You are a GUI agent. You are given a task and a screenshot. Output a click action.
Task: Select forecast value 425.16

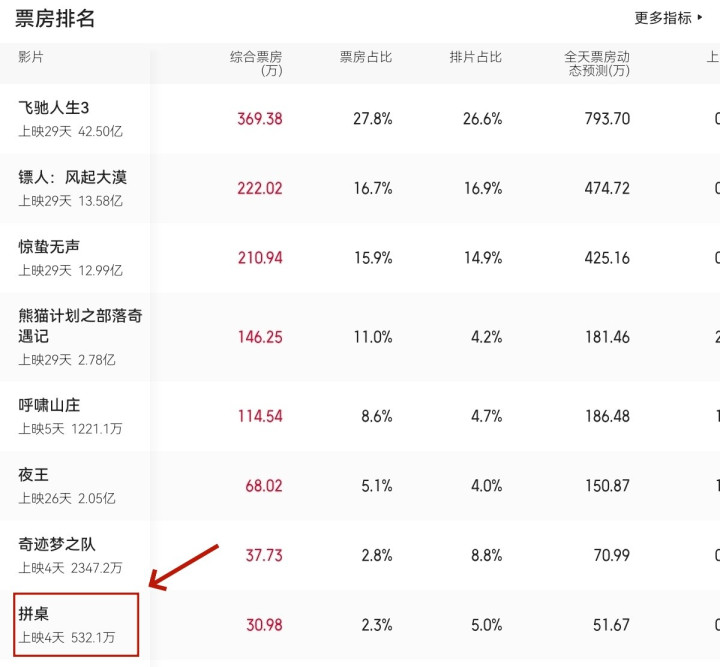[x=607, y=258]
